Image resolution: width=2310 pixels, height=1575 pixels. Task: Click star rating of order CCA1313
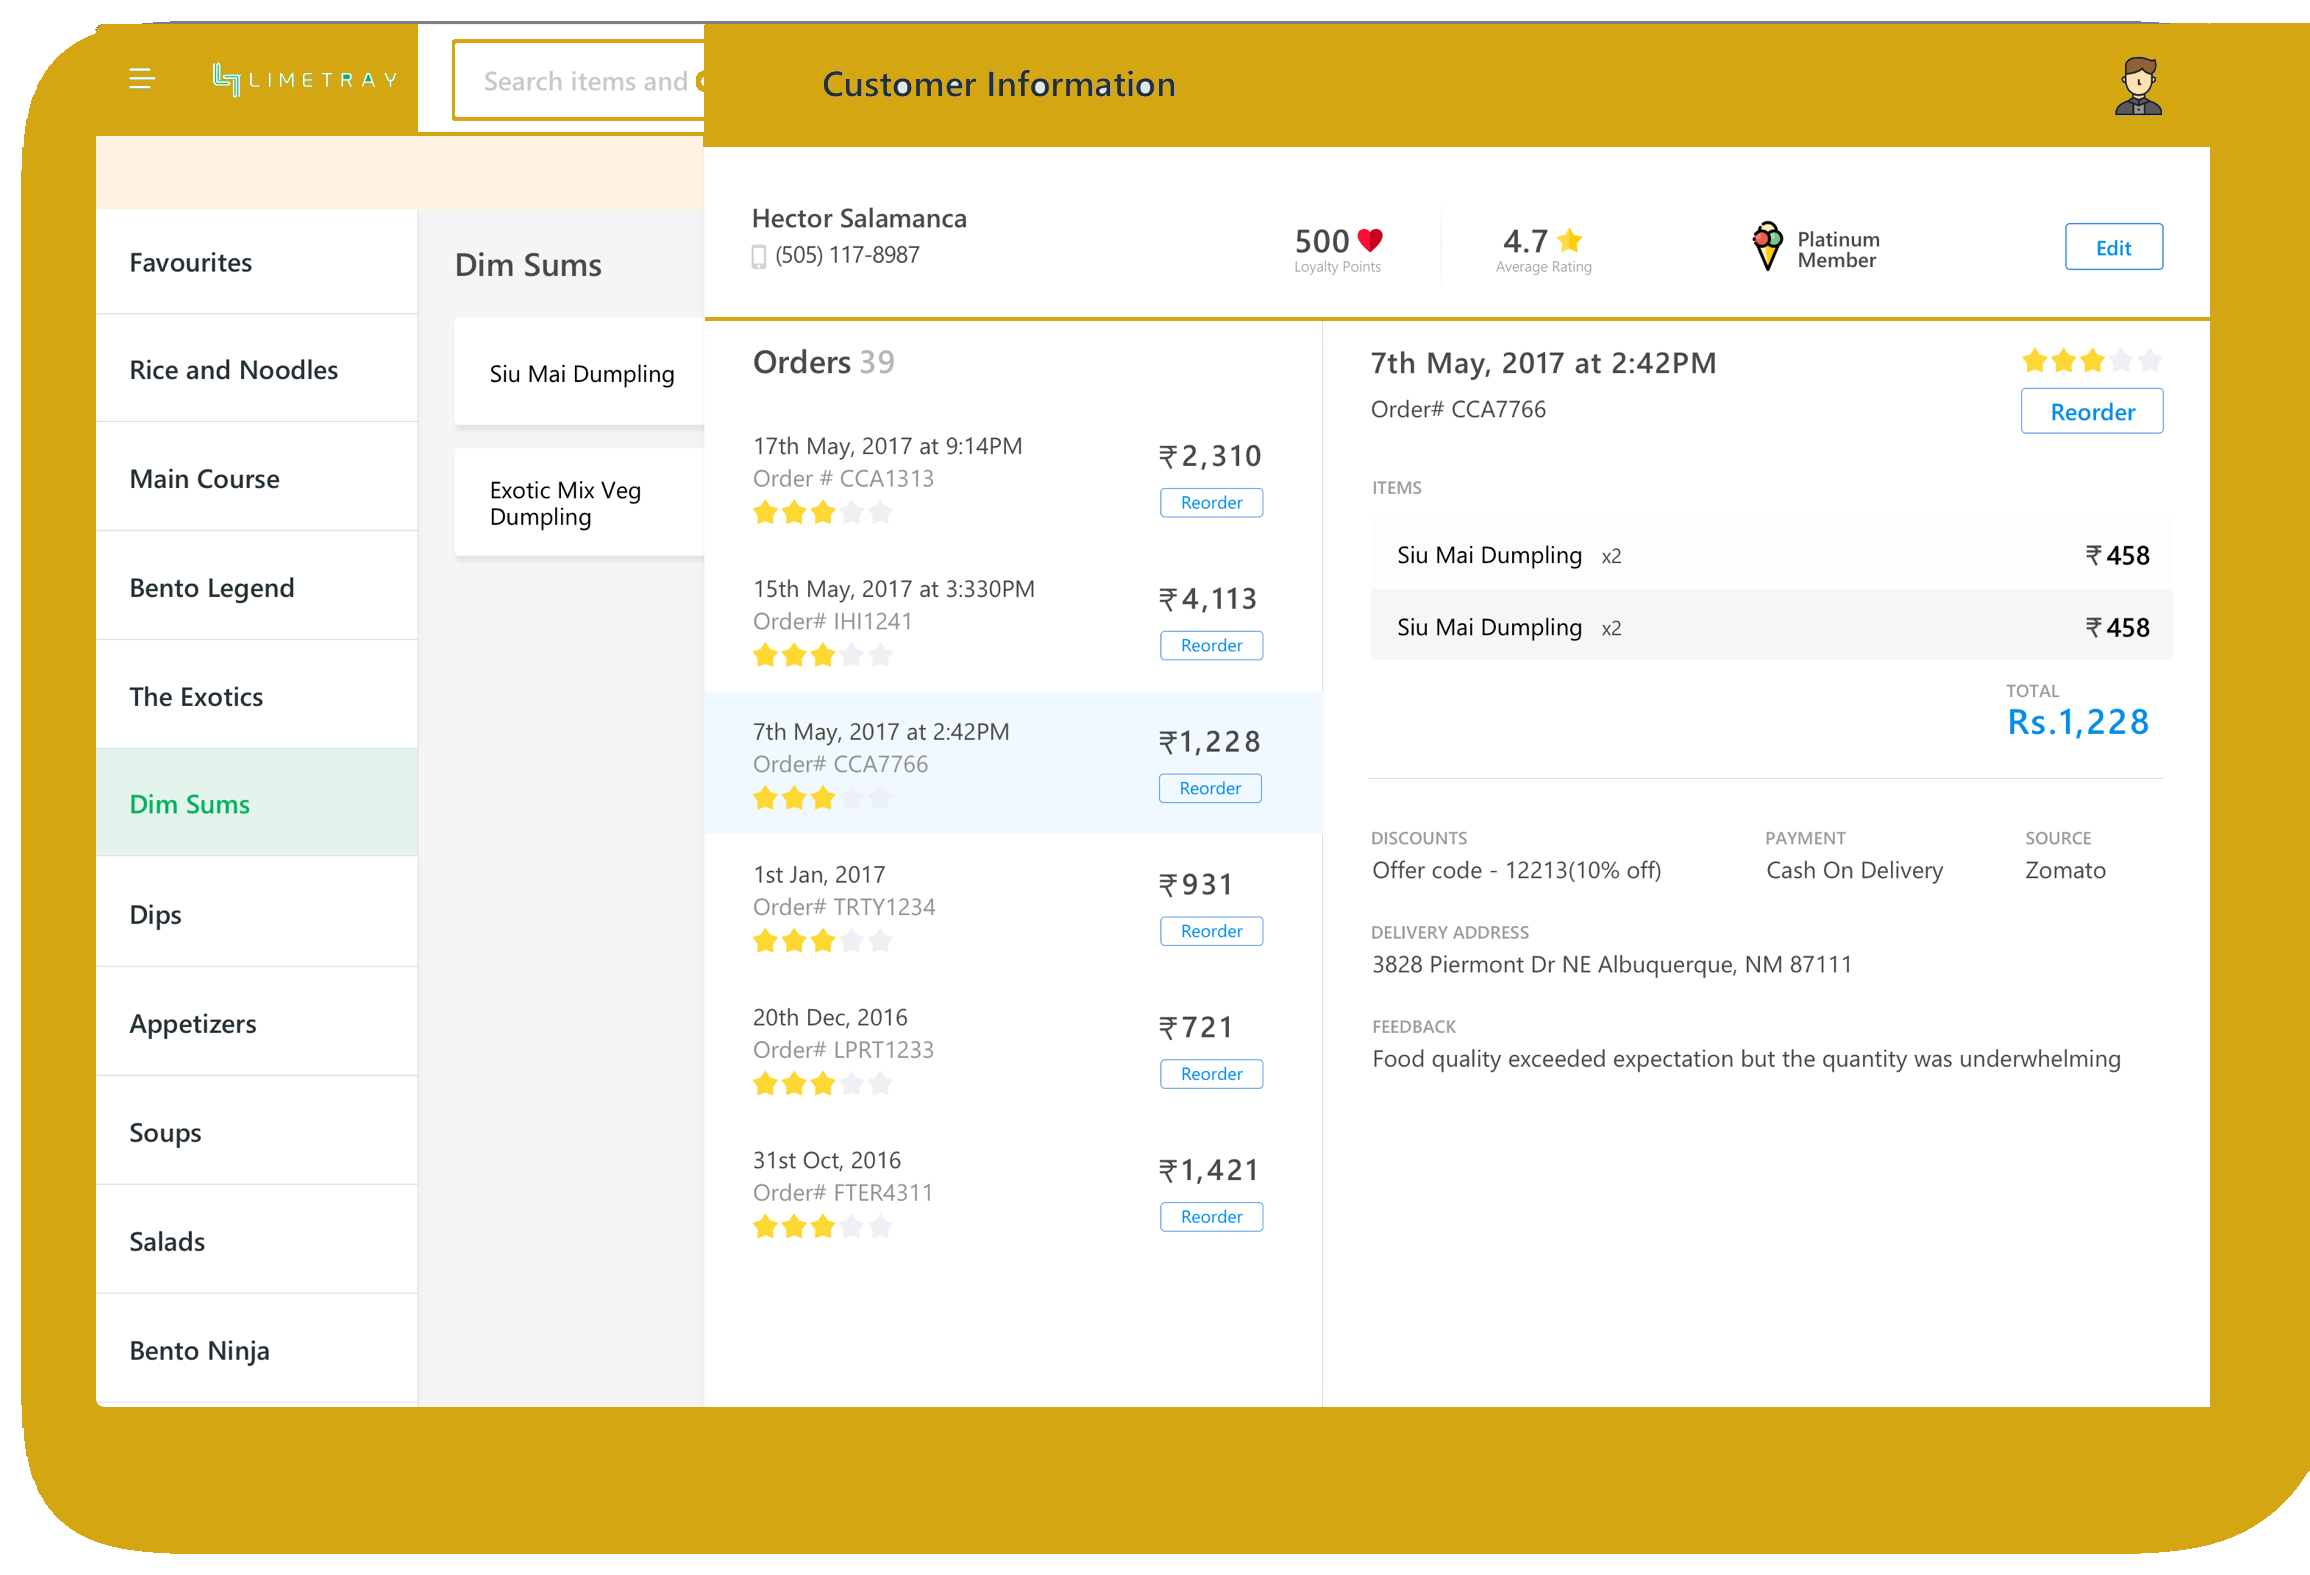822,513
